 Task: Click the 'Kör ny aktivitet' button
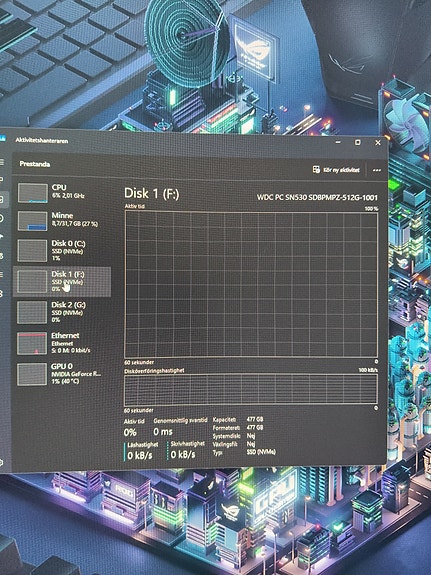[x=336, y=170]
